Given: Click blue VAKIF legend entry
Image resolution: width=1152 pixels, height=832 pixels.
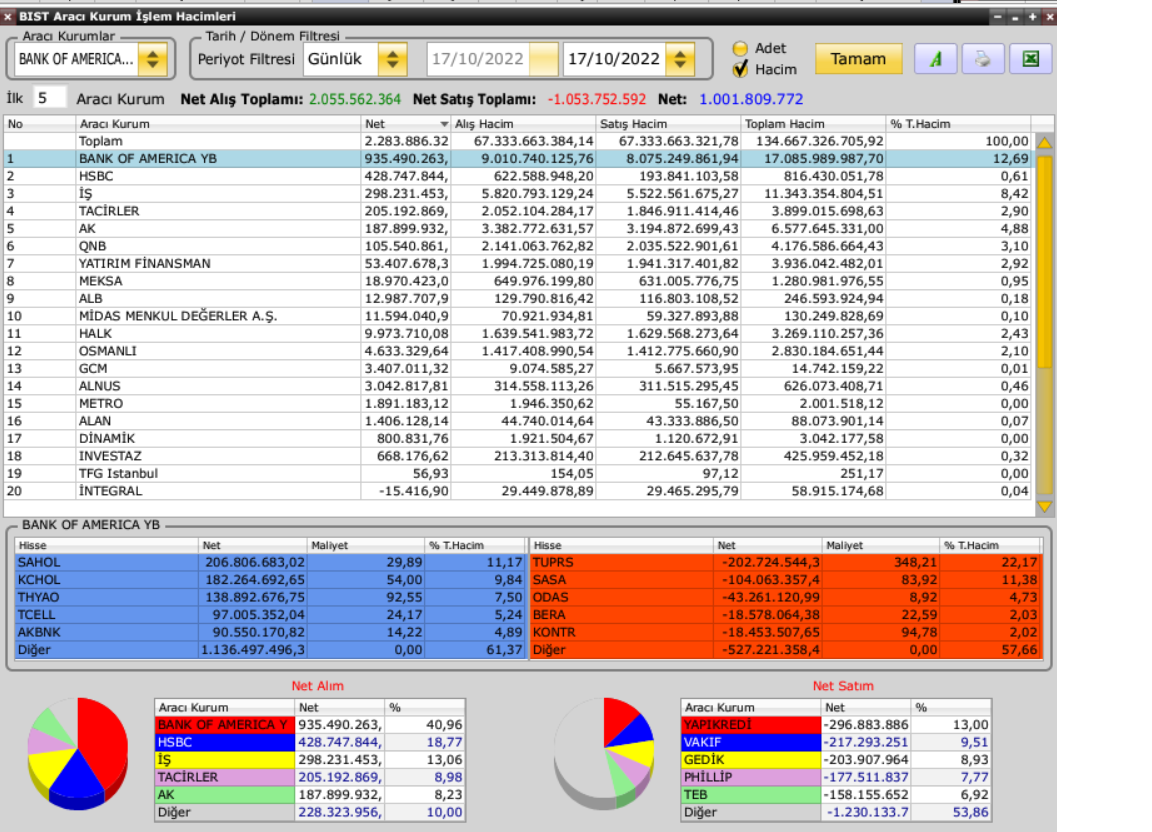Looking at the screenshot, I should click(751, 742).
